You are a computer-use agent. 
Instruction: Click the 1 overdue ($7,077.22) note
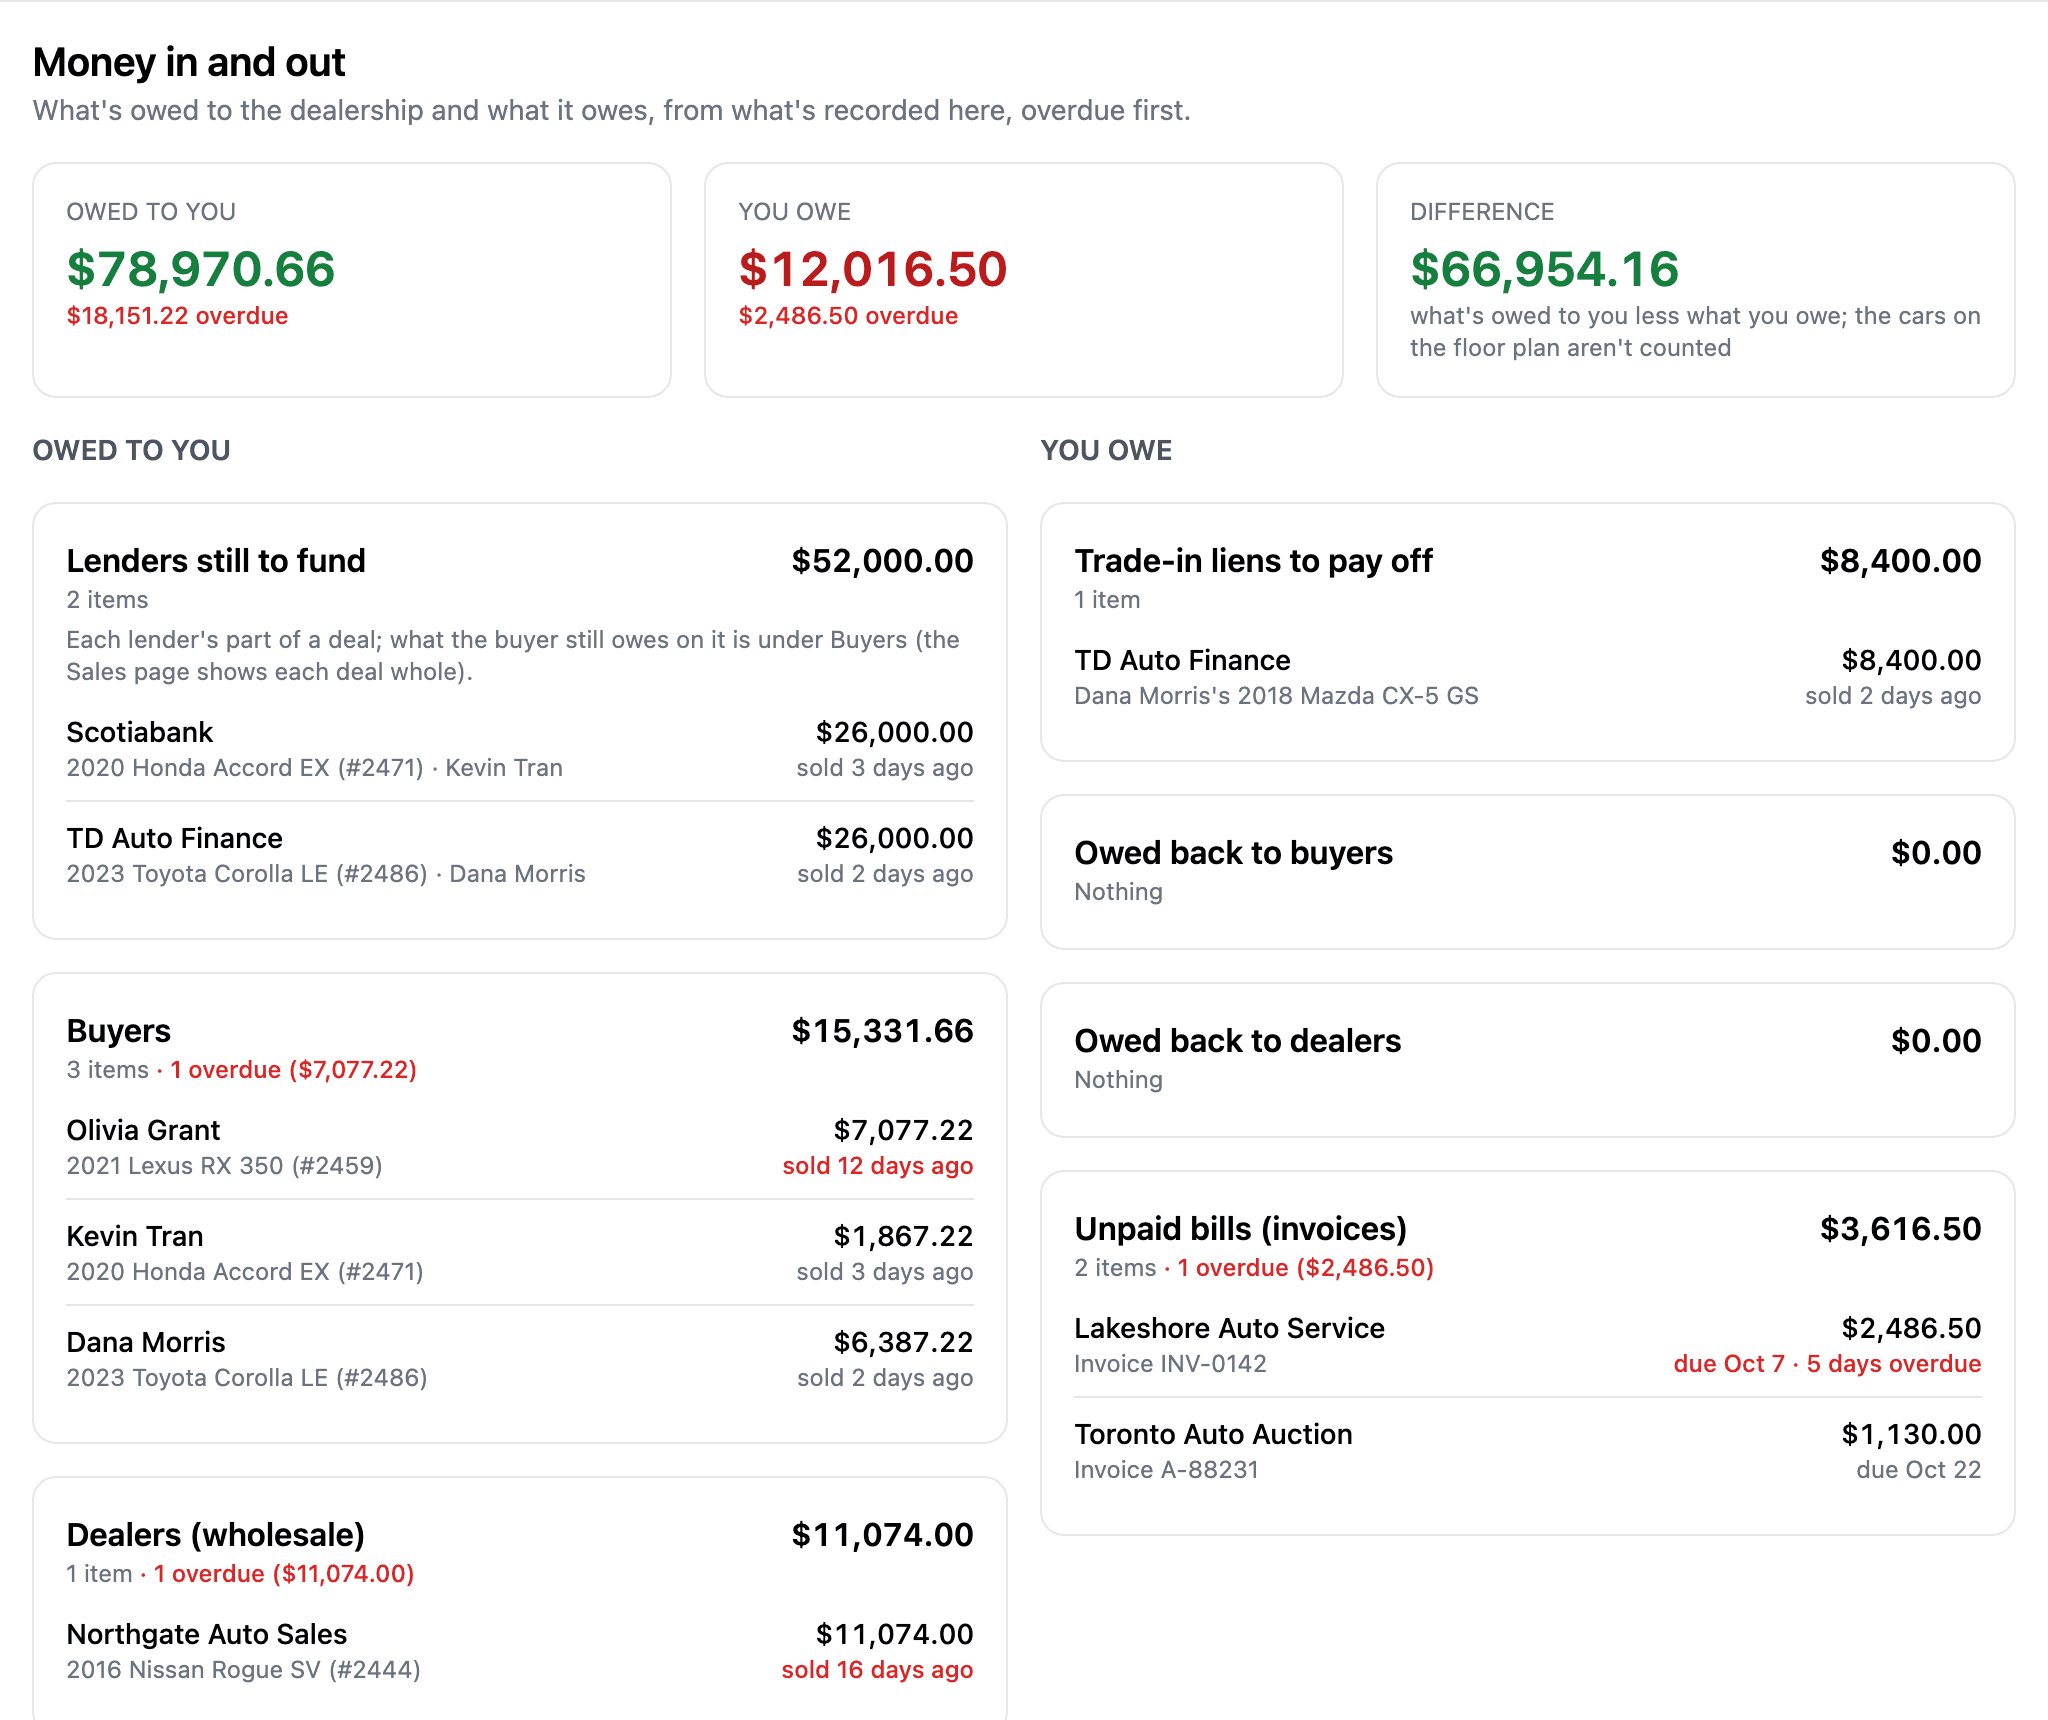[293, 1070]
